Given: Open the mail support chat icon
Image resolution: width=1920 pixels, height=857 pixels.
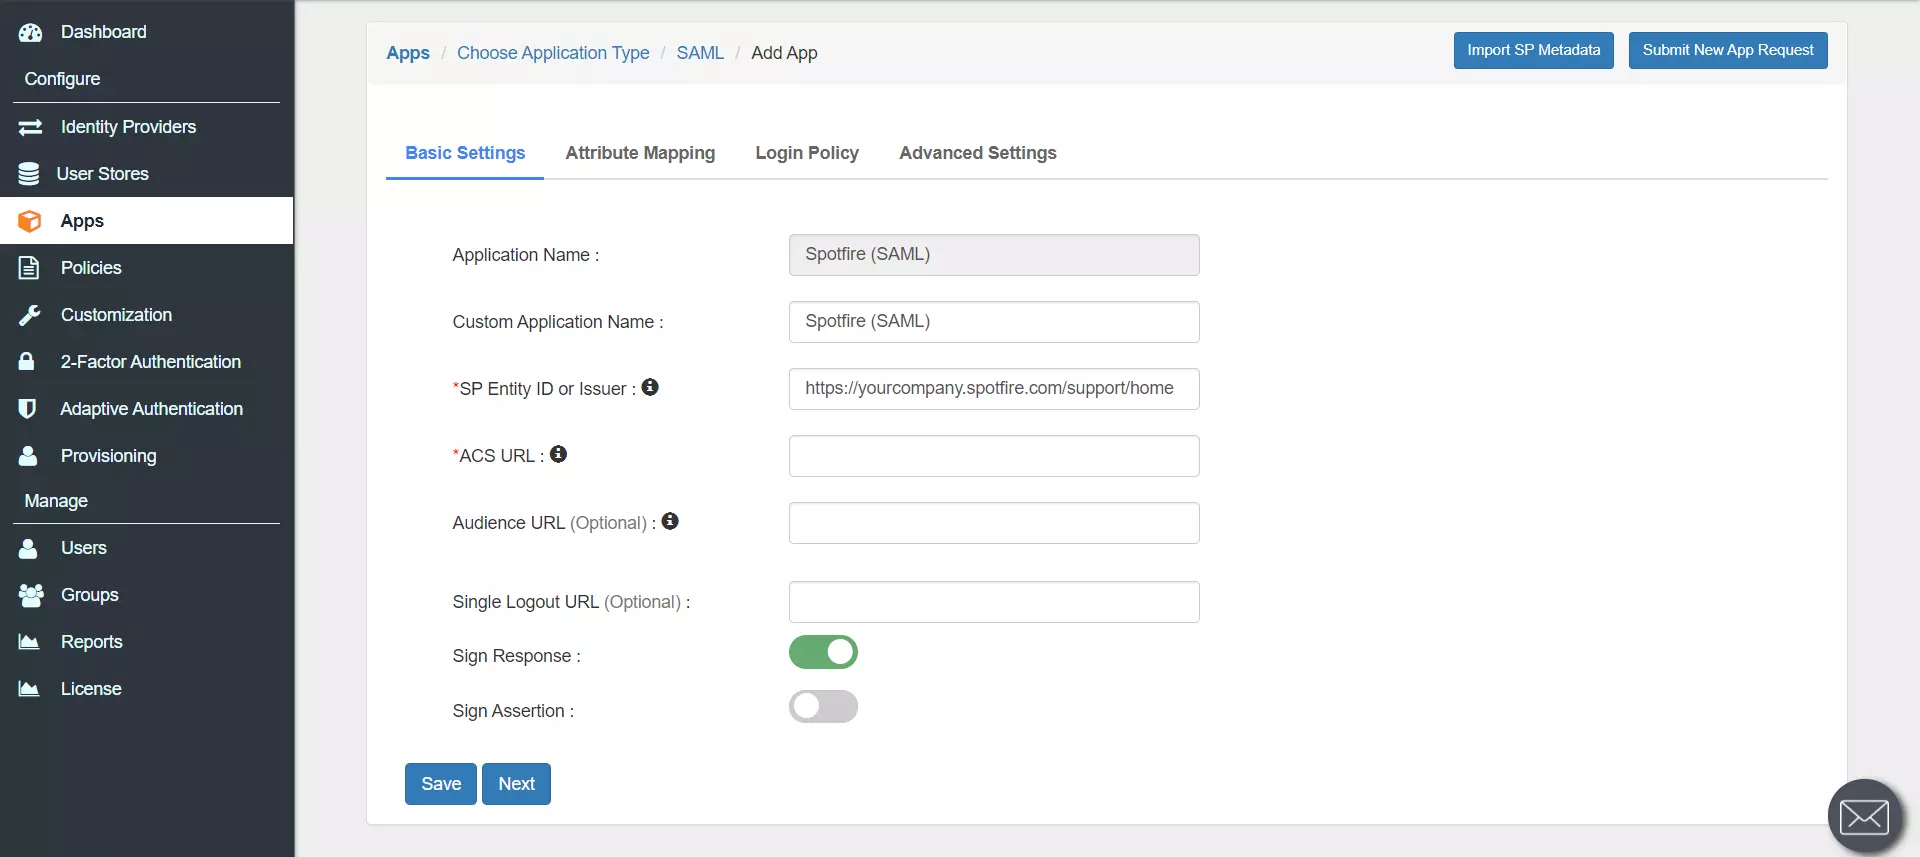Looking at the screenshot, I should 1865,817.
